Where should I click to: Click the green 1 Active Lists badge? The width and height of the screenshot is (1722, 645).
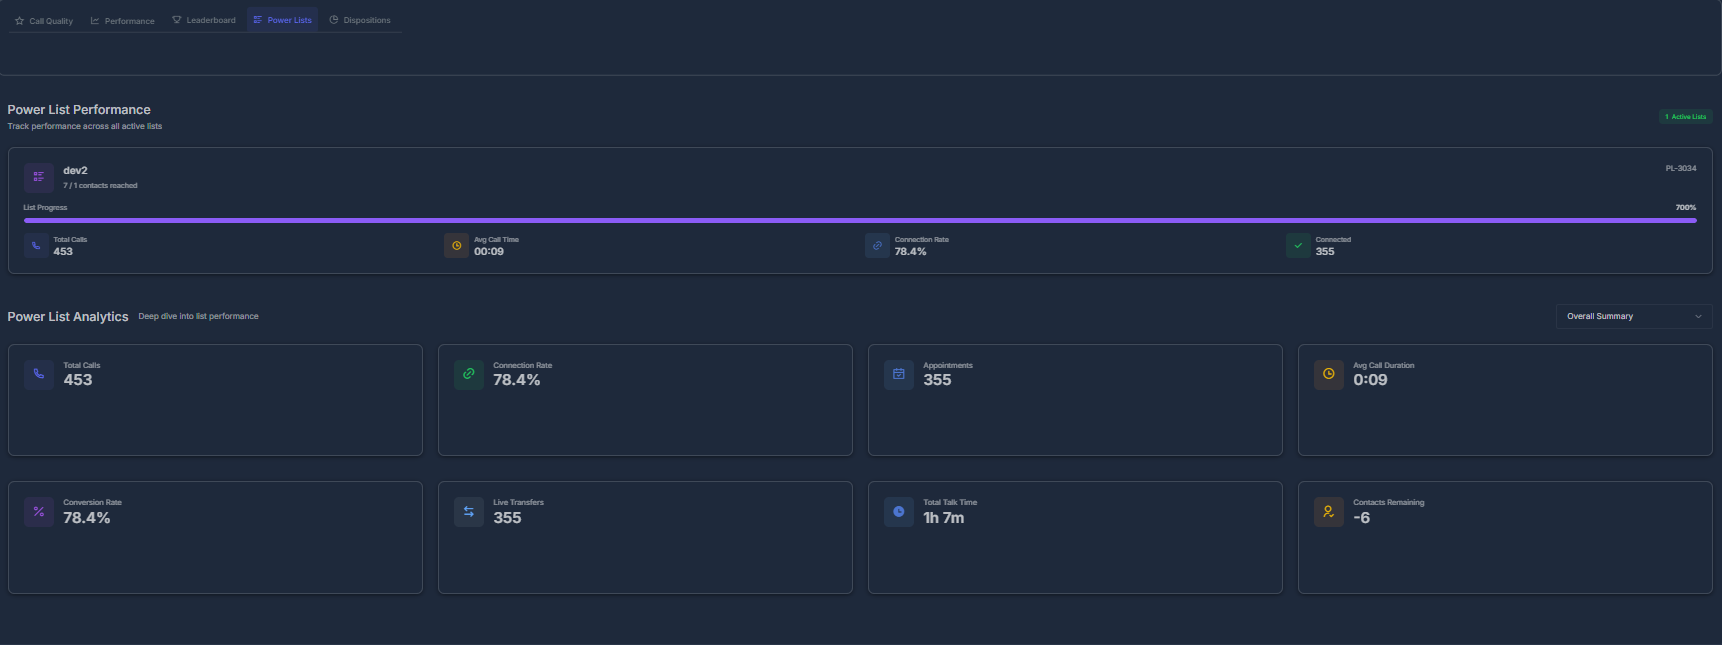tap(1686, 117)
